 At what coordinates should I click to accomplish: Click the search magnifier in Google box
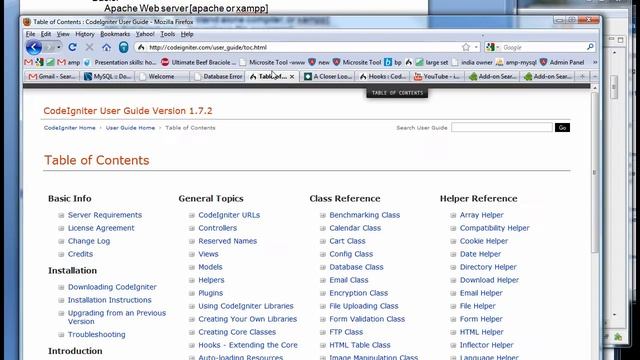[590, 47]
